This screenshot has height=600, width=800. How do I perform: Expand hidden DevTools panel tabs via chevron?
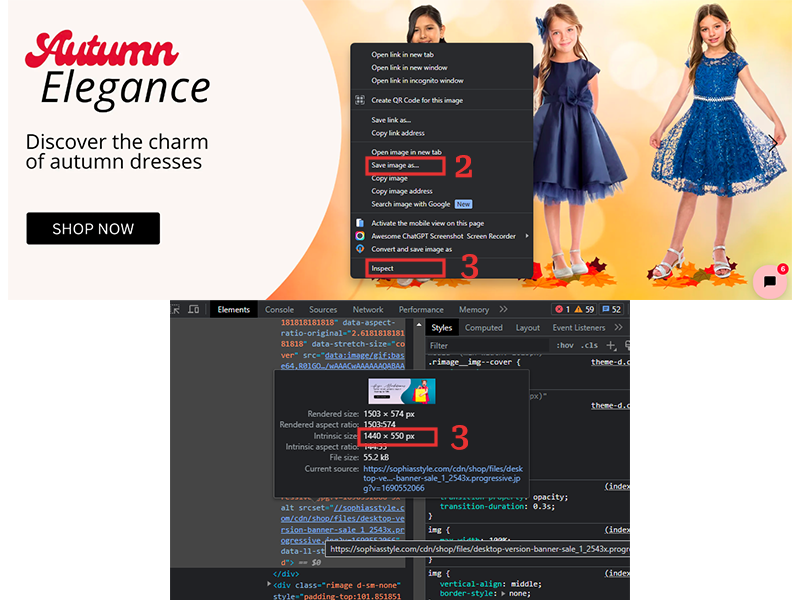[x=502, y=309]
